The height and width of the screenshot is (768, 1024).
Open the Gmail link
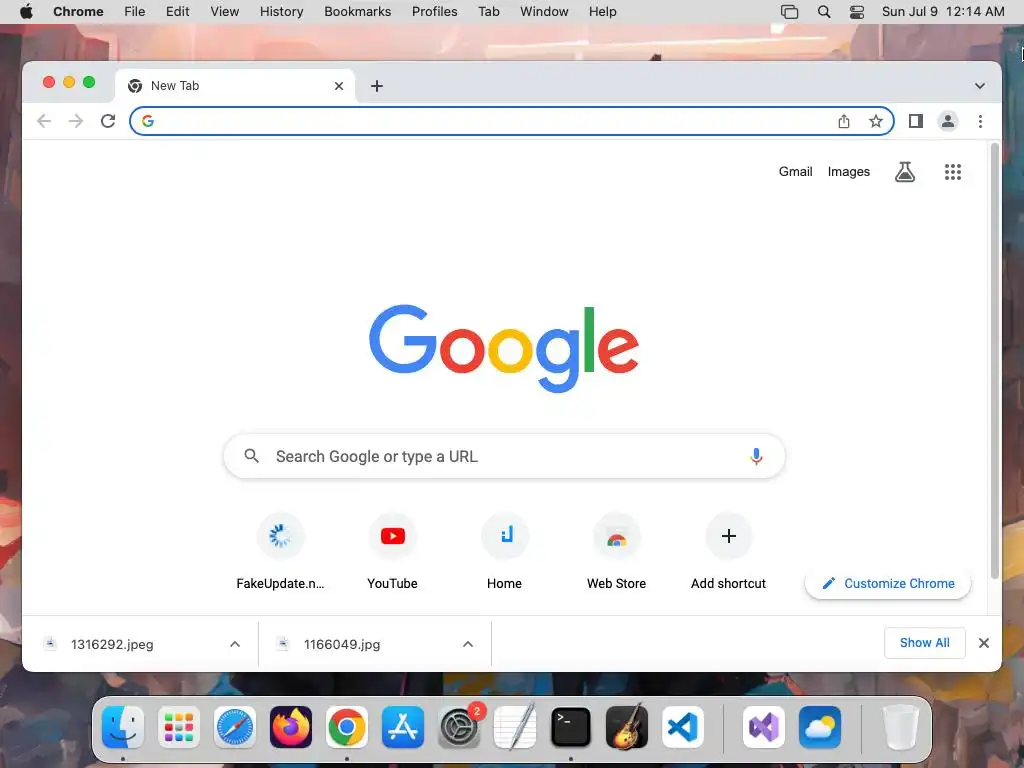(795, 171)
